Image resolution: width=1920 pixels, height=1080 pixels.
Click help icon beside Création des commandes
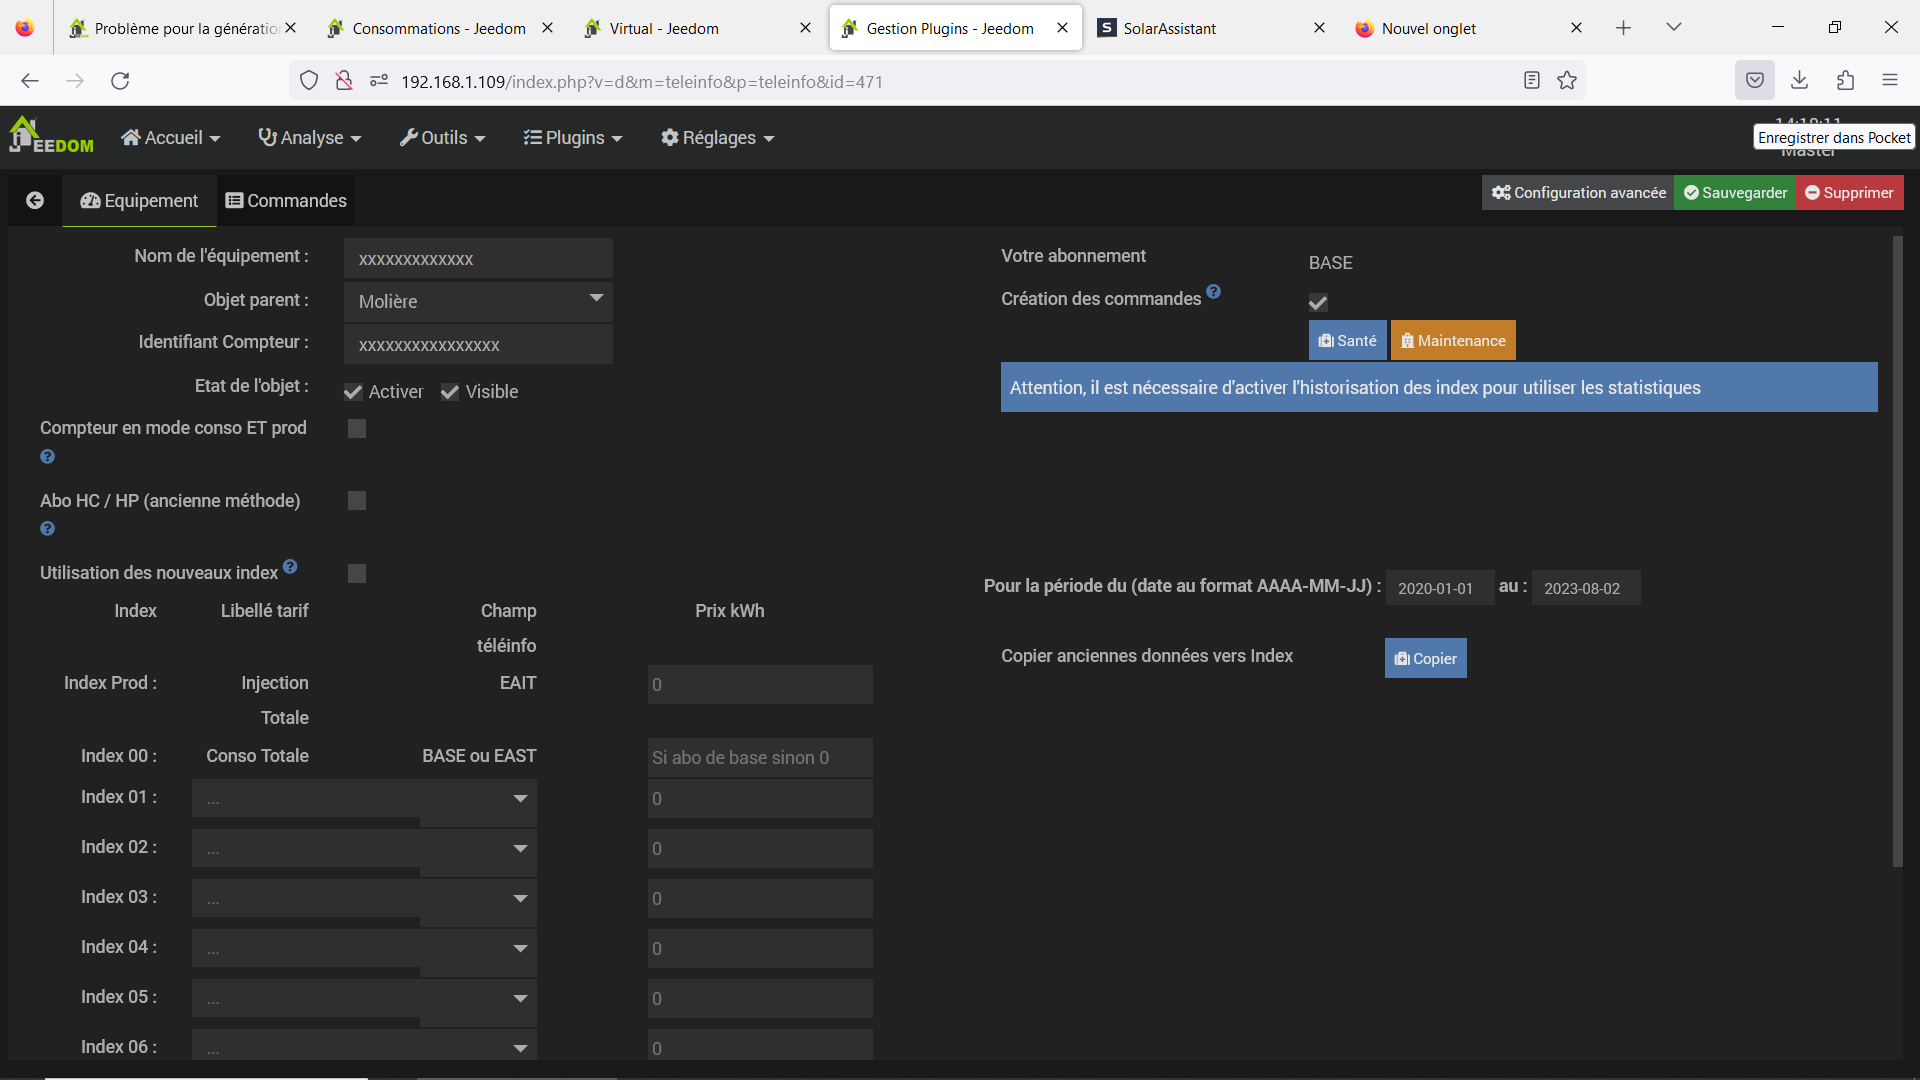pyautogui.click(x=1213, y=292)
